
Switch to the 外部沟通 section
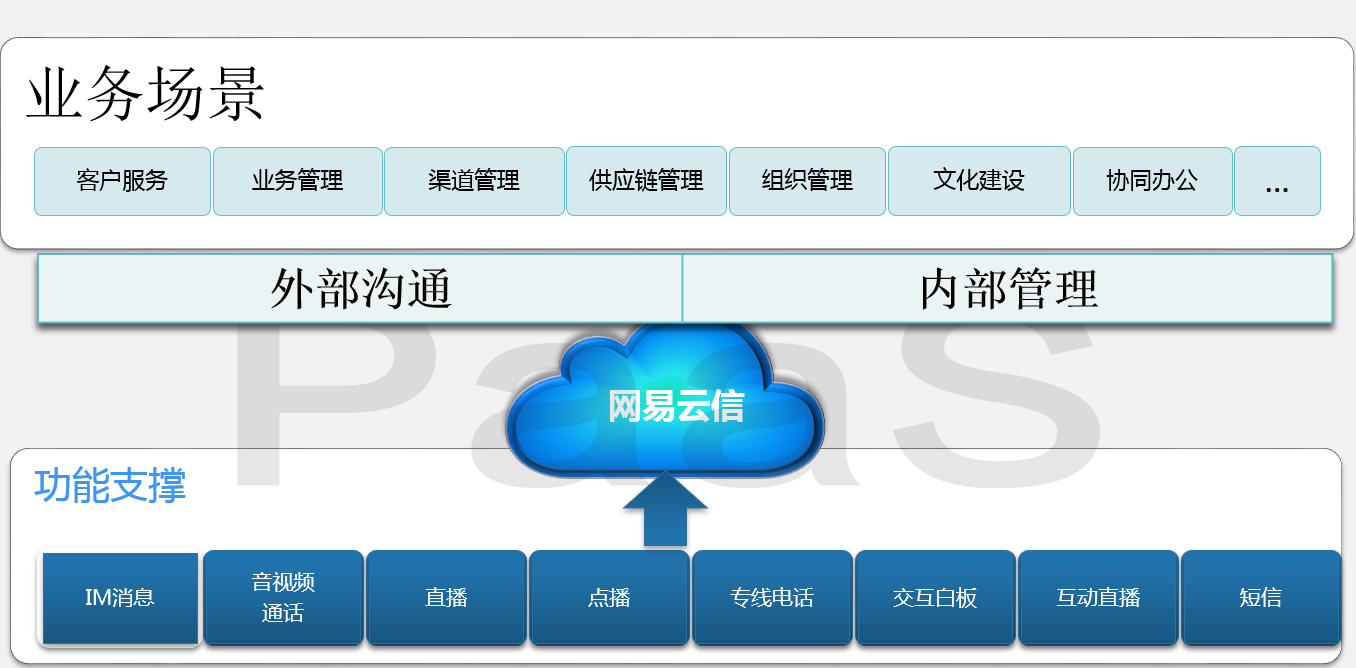[360, 289]
